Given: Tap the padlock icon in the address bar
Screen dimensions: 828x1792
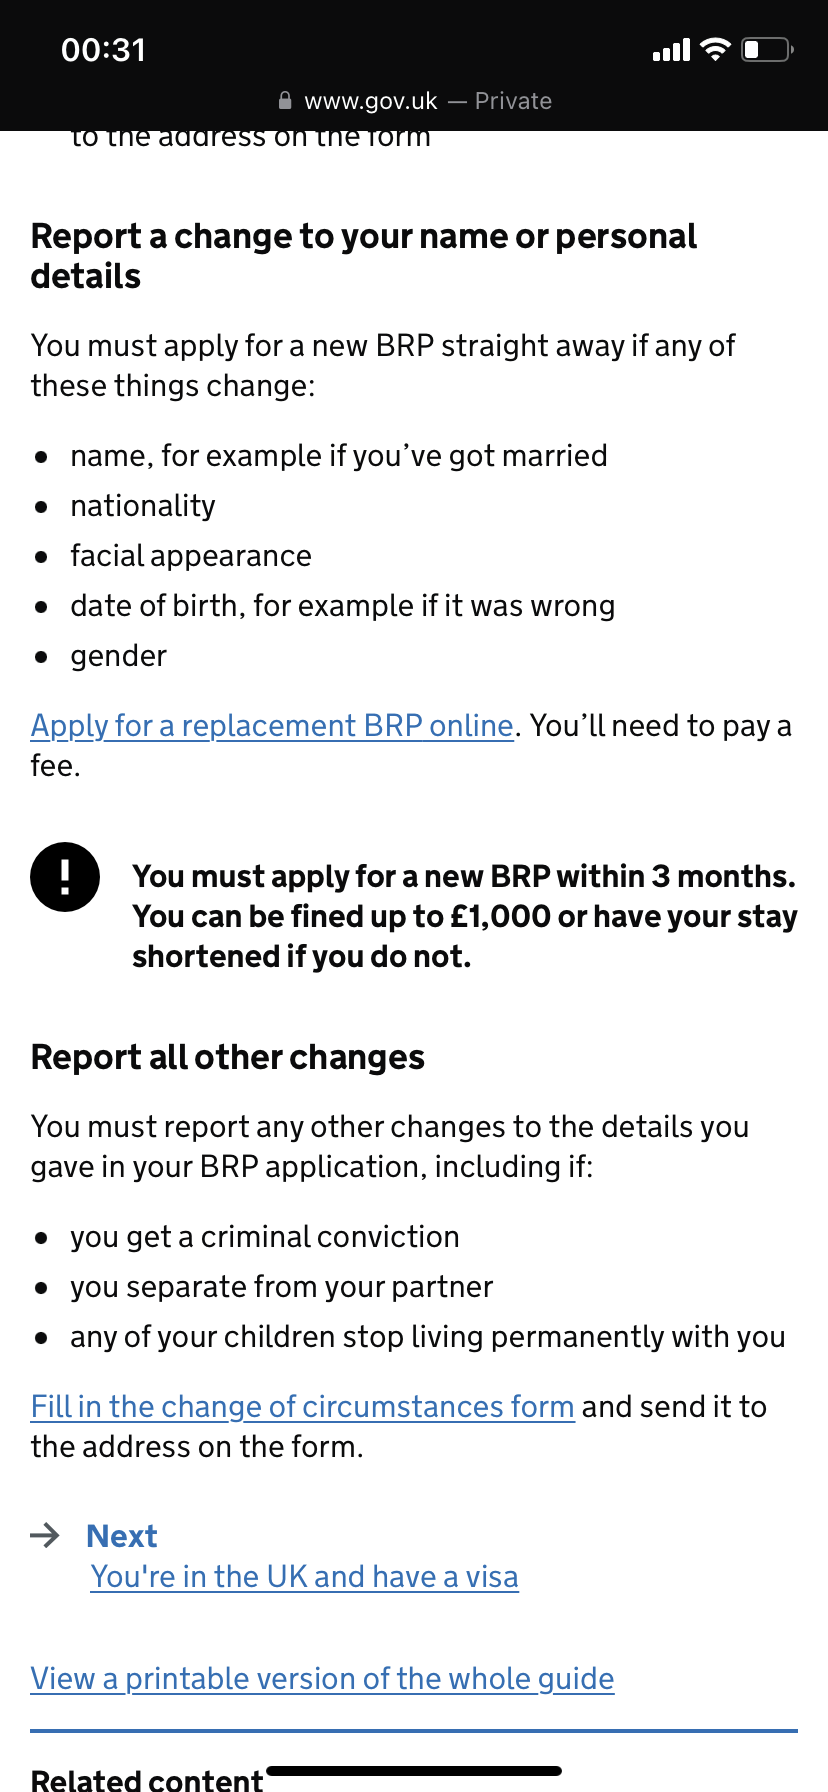Looking at the screenshot, I should [x=285, y=100].
